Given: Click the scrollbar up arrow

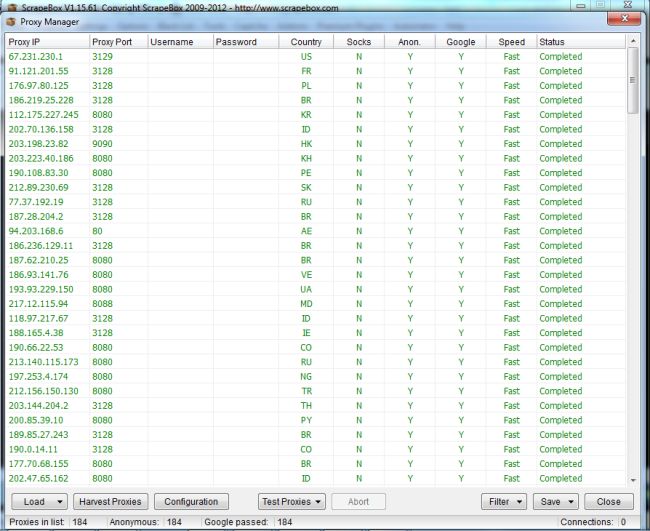Looking at the screenshot, I should (633, 41).
